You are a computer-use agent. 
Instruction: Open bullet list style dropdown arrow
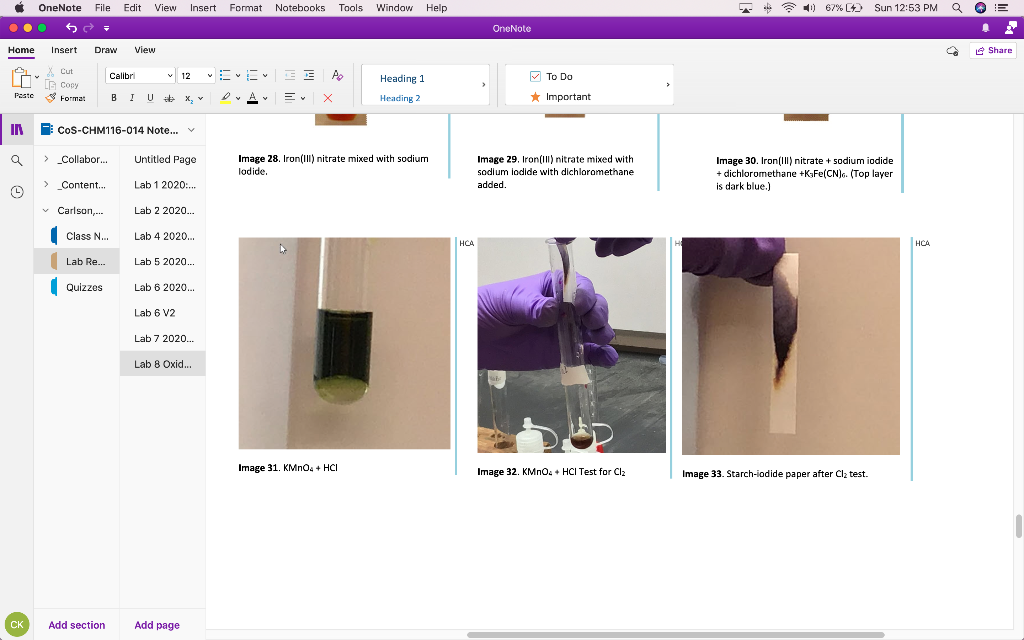tap(238, 76)
